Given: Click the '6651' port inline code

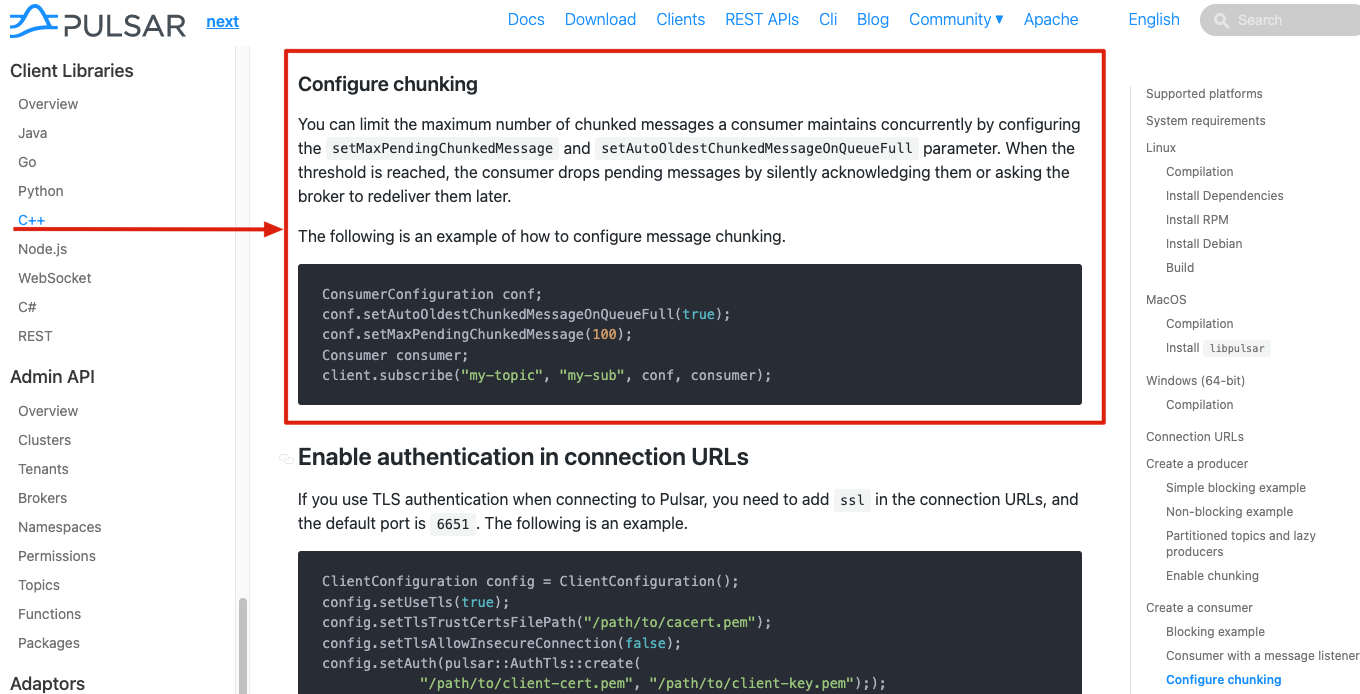Looking at the screenshot, I should pos(453,524).
